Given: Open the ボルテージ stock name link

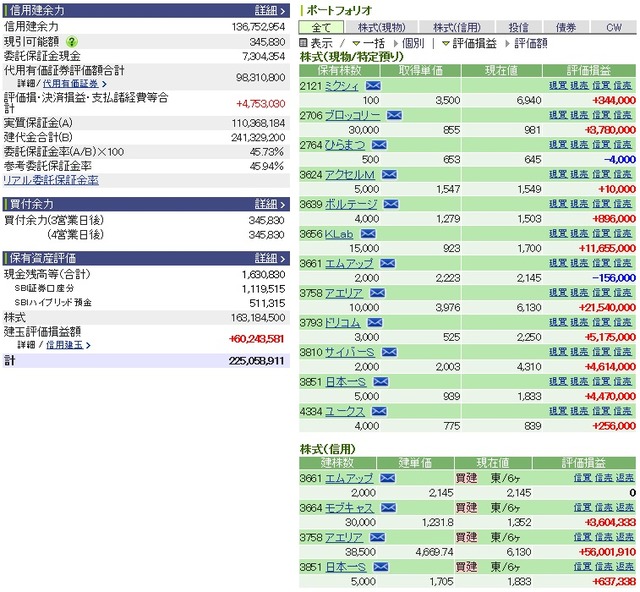Looking at the screenshot, I should coord(351,204).
